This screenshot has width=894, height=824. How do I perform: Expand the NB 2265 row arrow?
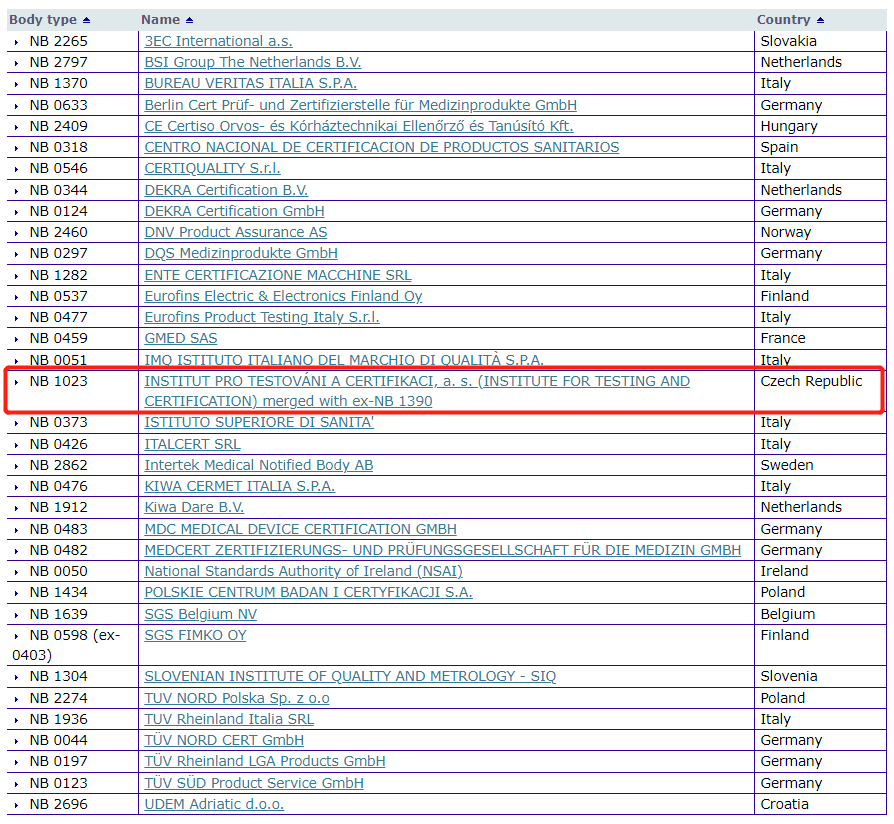(17, 42)
